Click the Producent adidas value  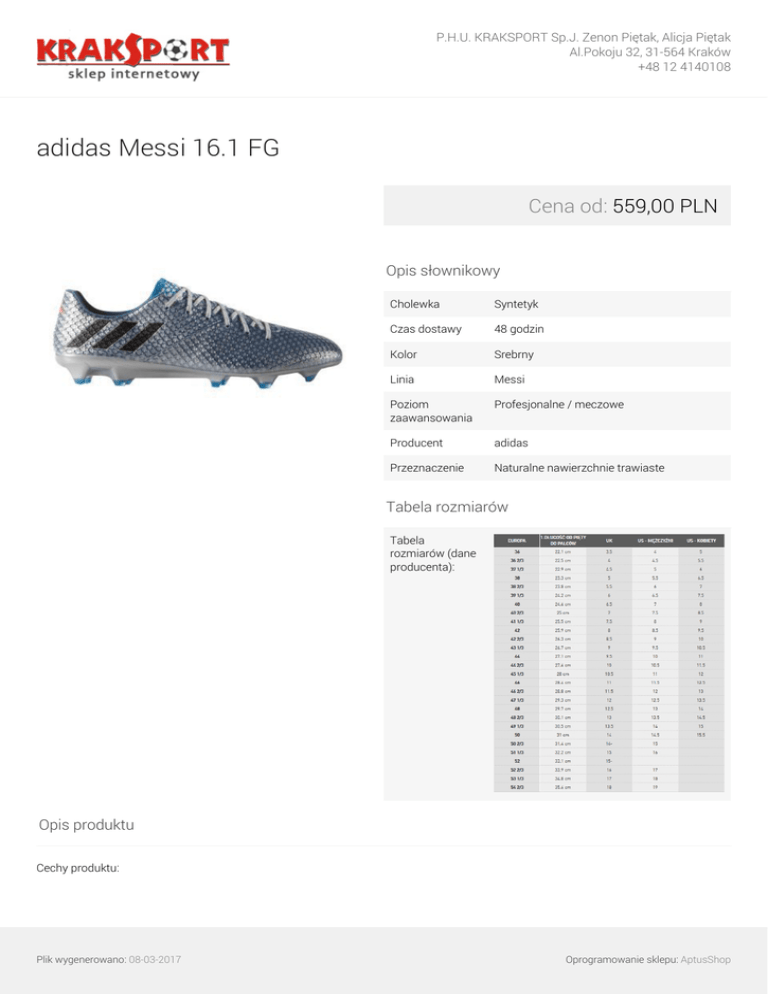tap(511, 443)
